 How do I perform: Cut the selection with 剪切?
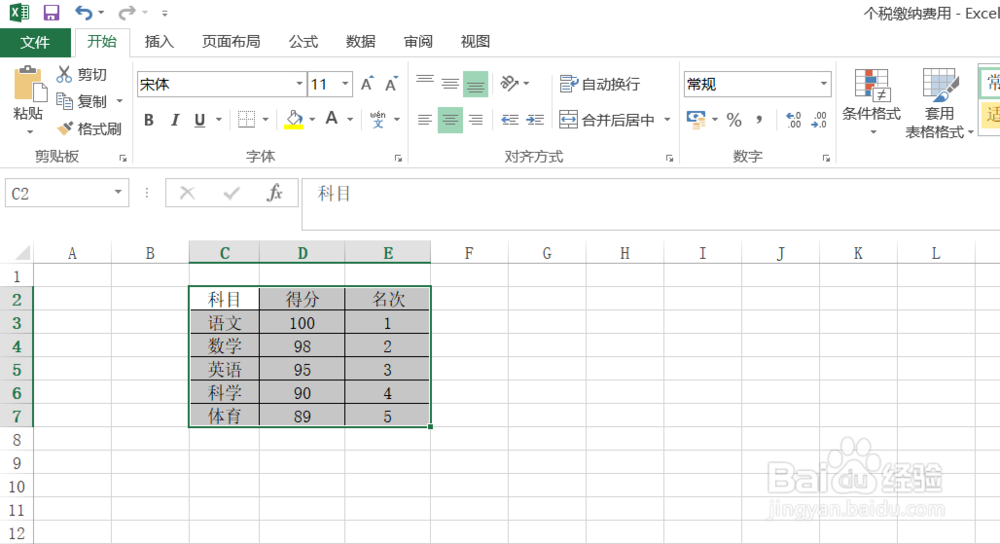pyautogui.click(x=82, y=75)
